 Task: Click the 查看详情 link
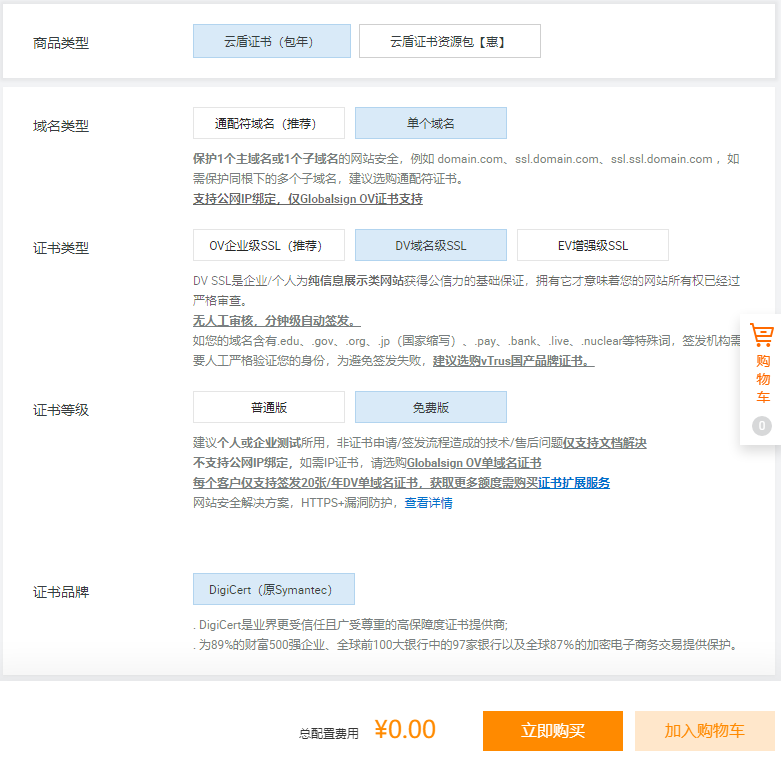coord(428,503)
